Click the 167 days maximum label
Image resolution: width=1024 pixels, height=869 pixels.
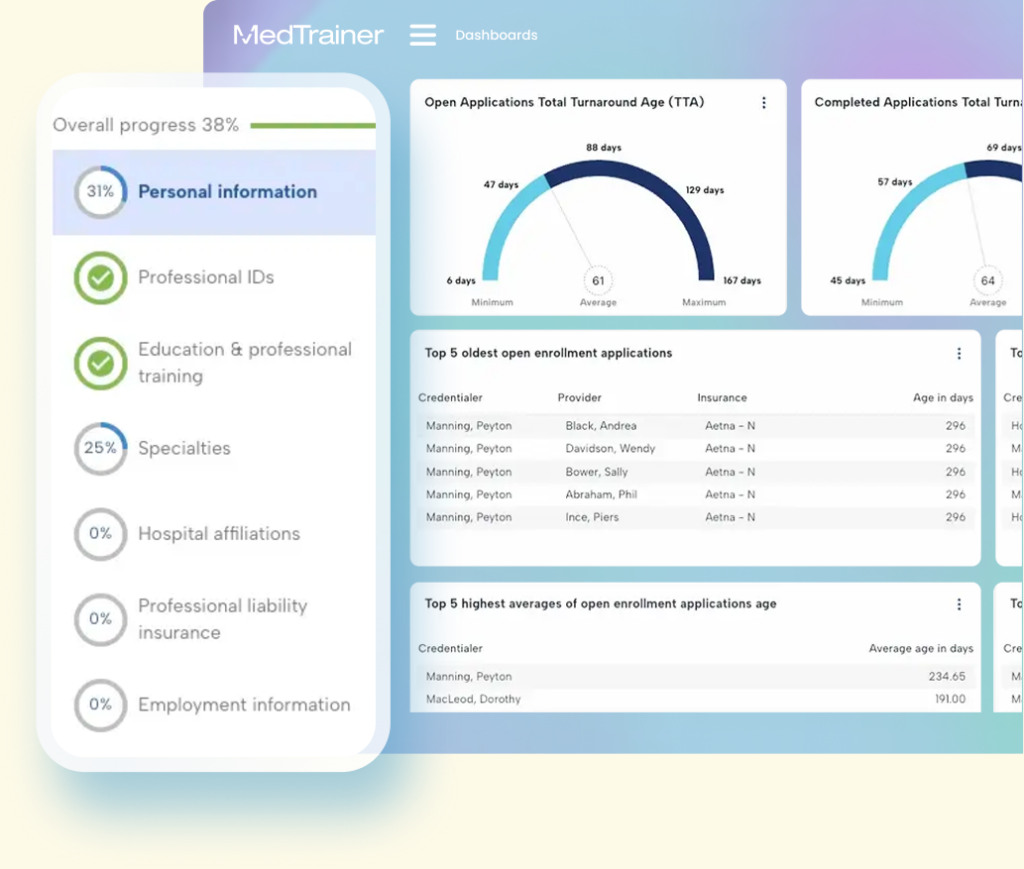[742, 281]
